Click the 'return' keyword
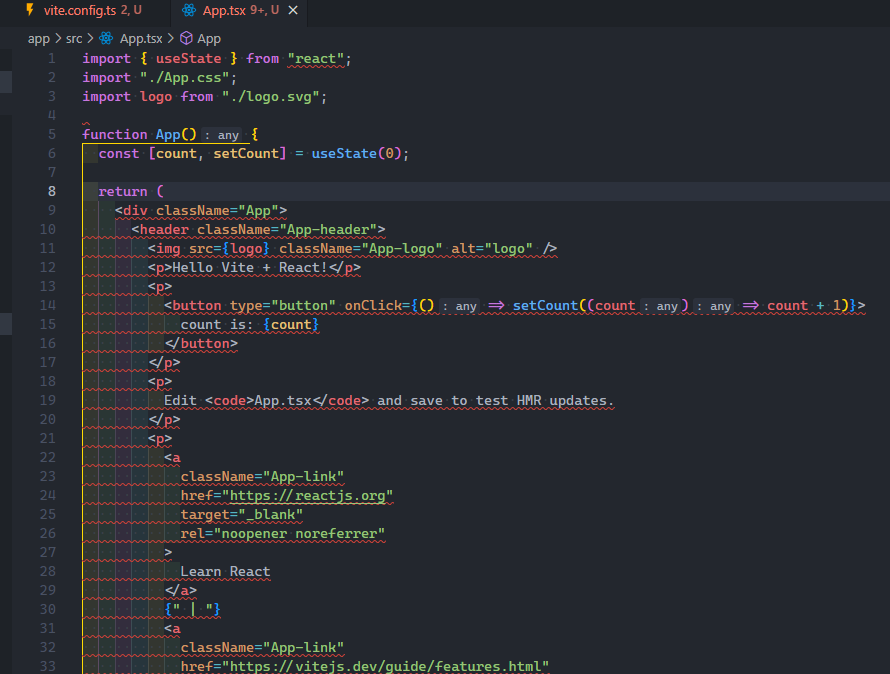This screenshot has width=890, height=674. tap(123, 191)
